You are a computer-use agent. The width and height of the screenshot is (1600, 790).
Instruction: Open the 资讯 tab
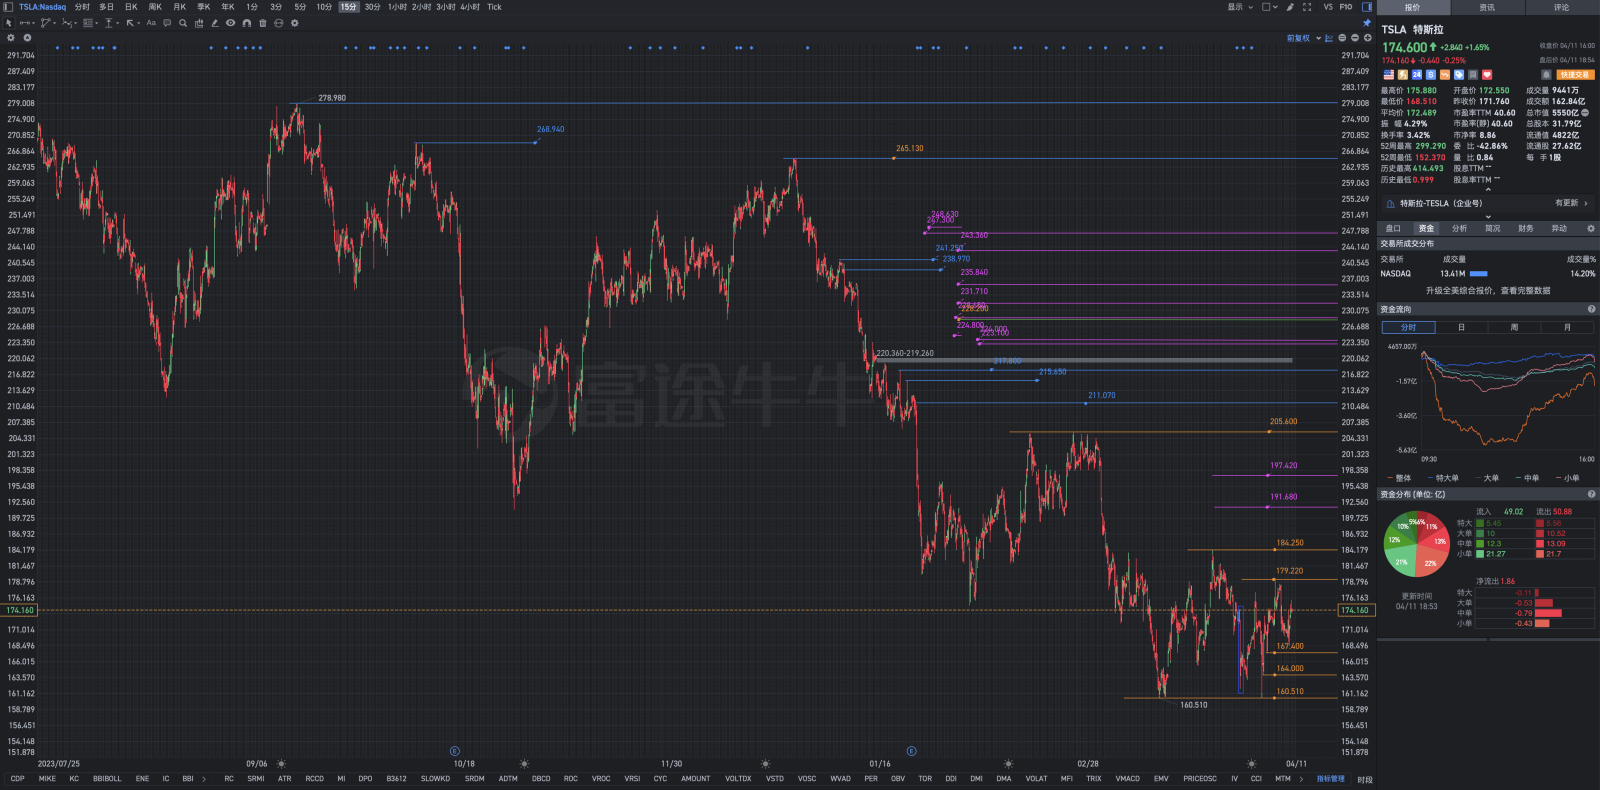[x=1487, y=7]
